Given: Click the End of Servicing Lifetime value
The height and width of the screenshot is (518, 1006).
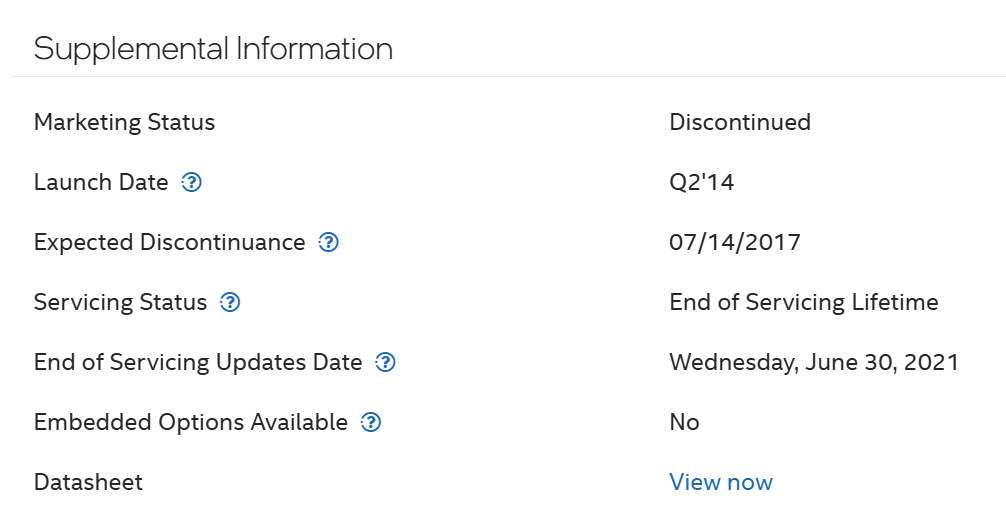Looking at the screenshot, I should coord(803,303).
